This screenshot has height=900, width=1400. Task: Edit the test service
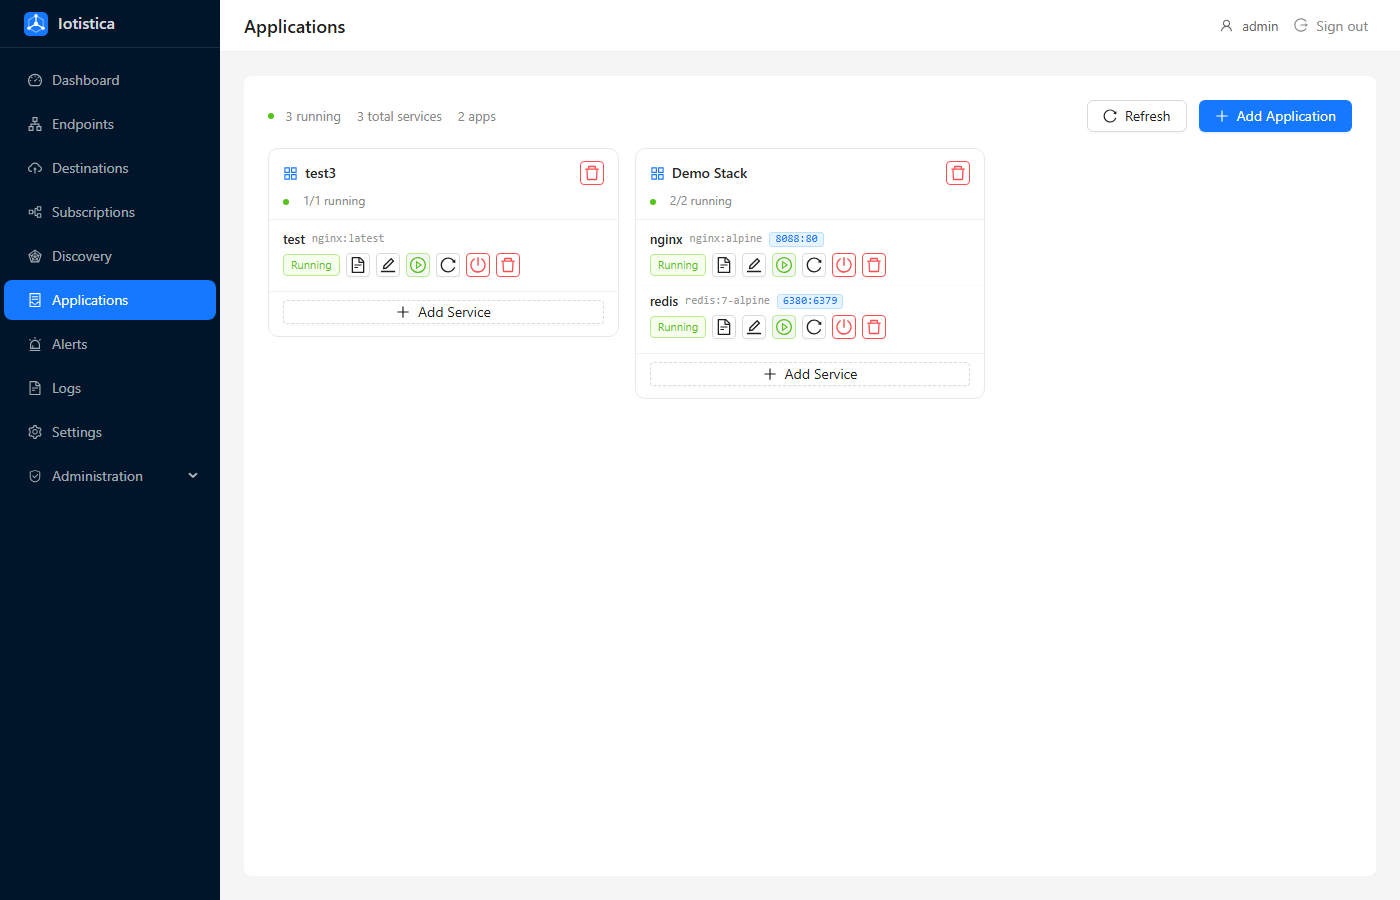(388, 265)
